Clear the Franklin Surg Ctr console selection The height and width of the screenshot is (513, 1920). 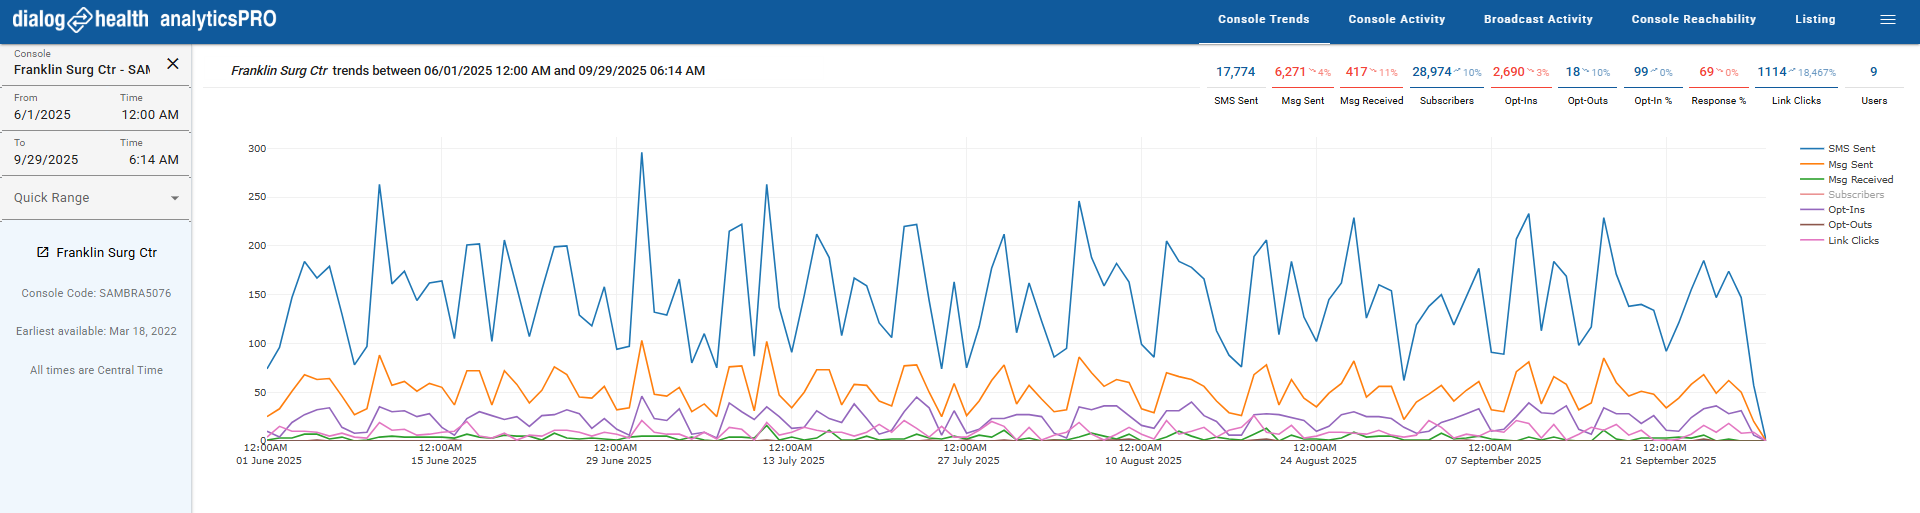(173, 64)
